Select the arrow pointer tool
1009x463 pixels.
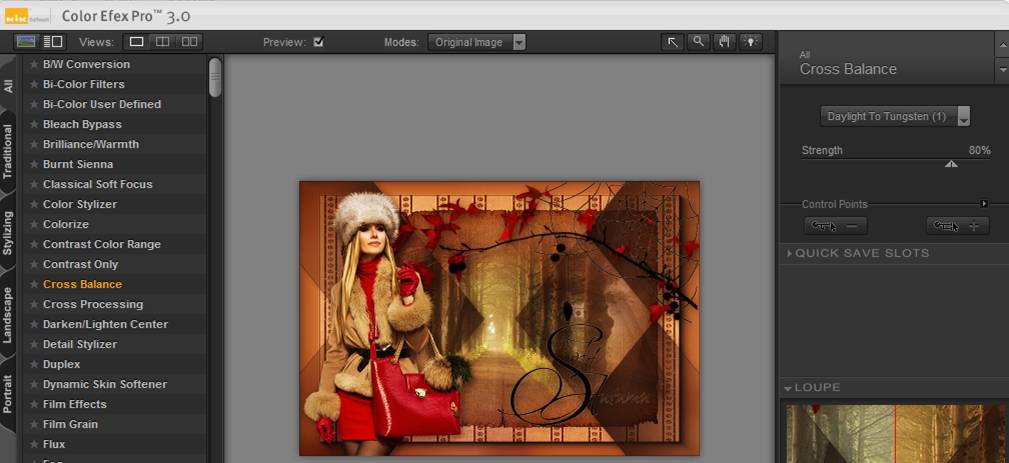click(x=673, y=42)
